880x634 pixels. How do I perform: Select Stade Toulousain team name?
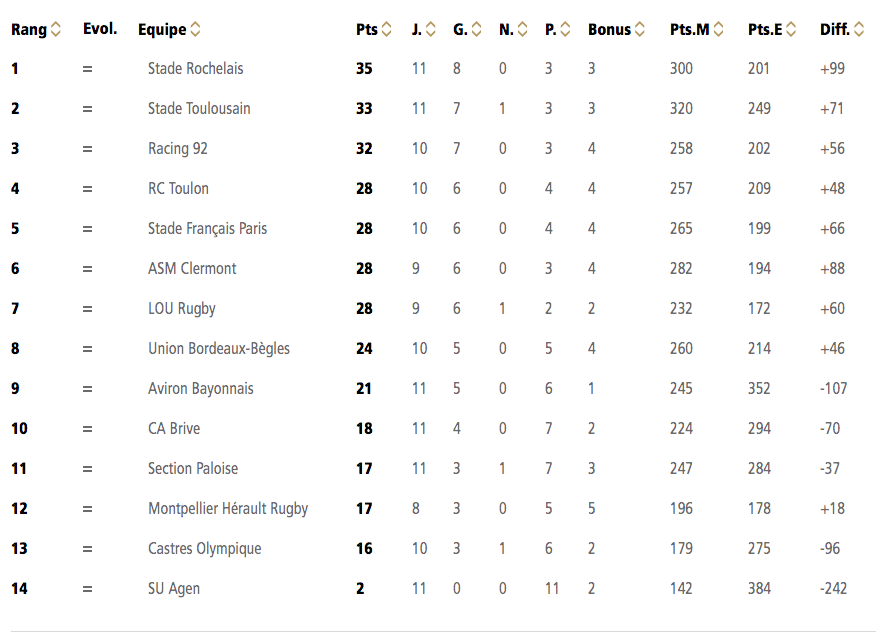coord(199,108)
